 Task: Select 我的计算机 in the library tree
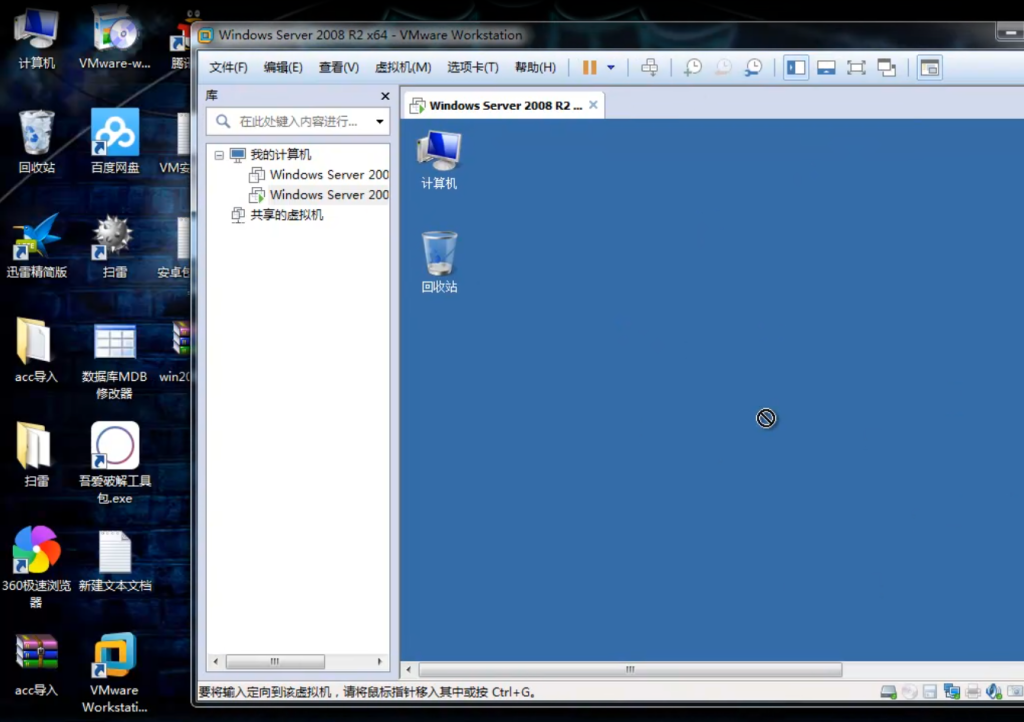pos(280,155)
